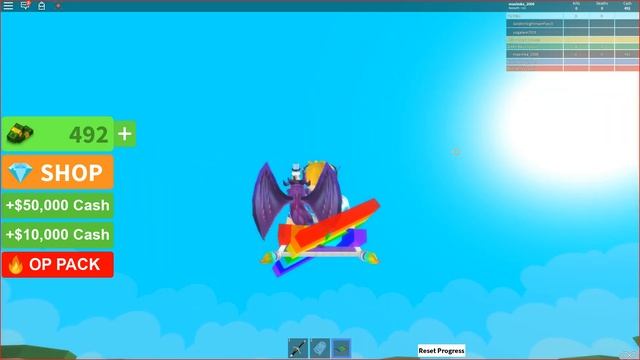Buy +$50,000 Cash
640x360 pixels.
[x=58, y=205]
